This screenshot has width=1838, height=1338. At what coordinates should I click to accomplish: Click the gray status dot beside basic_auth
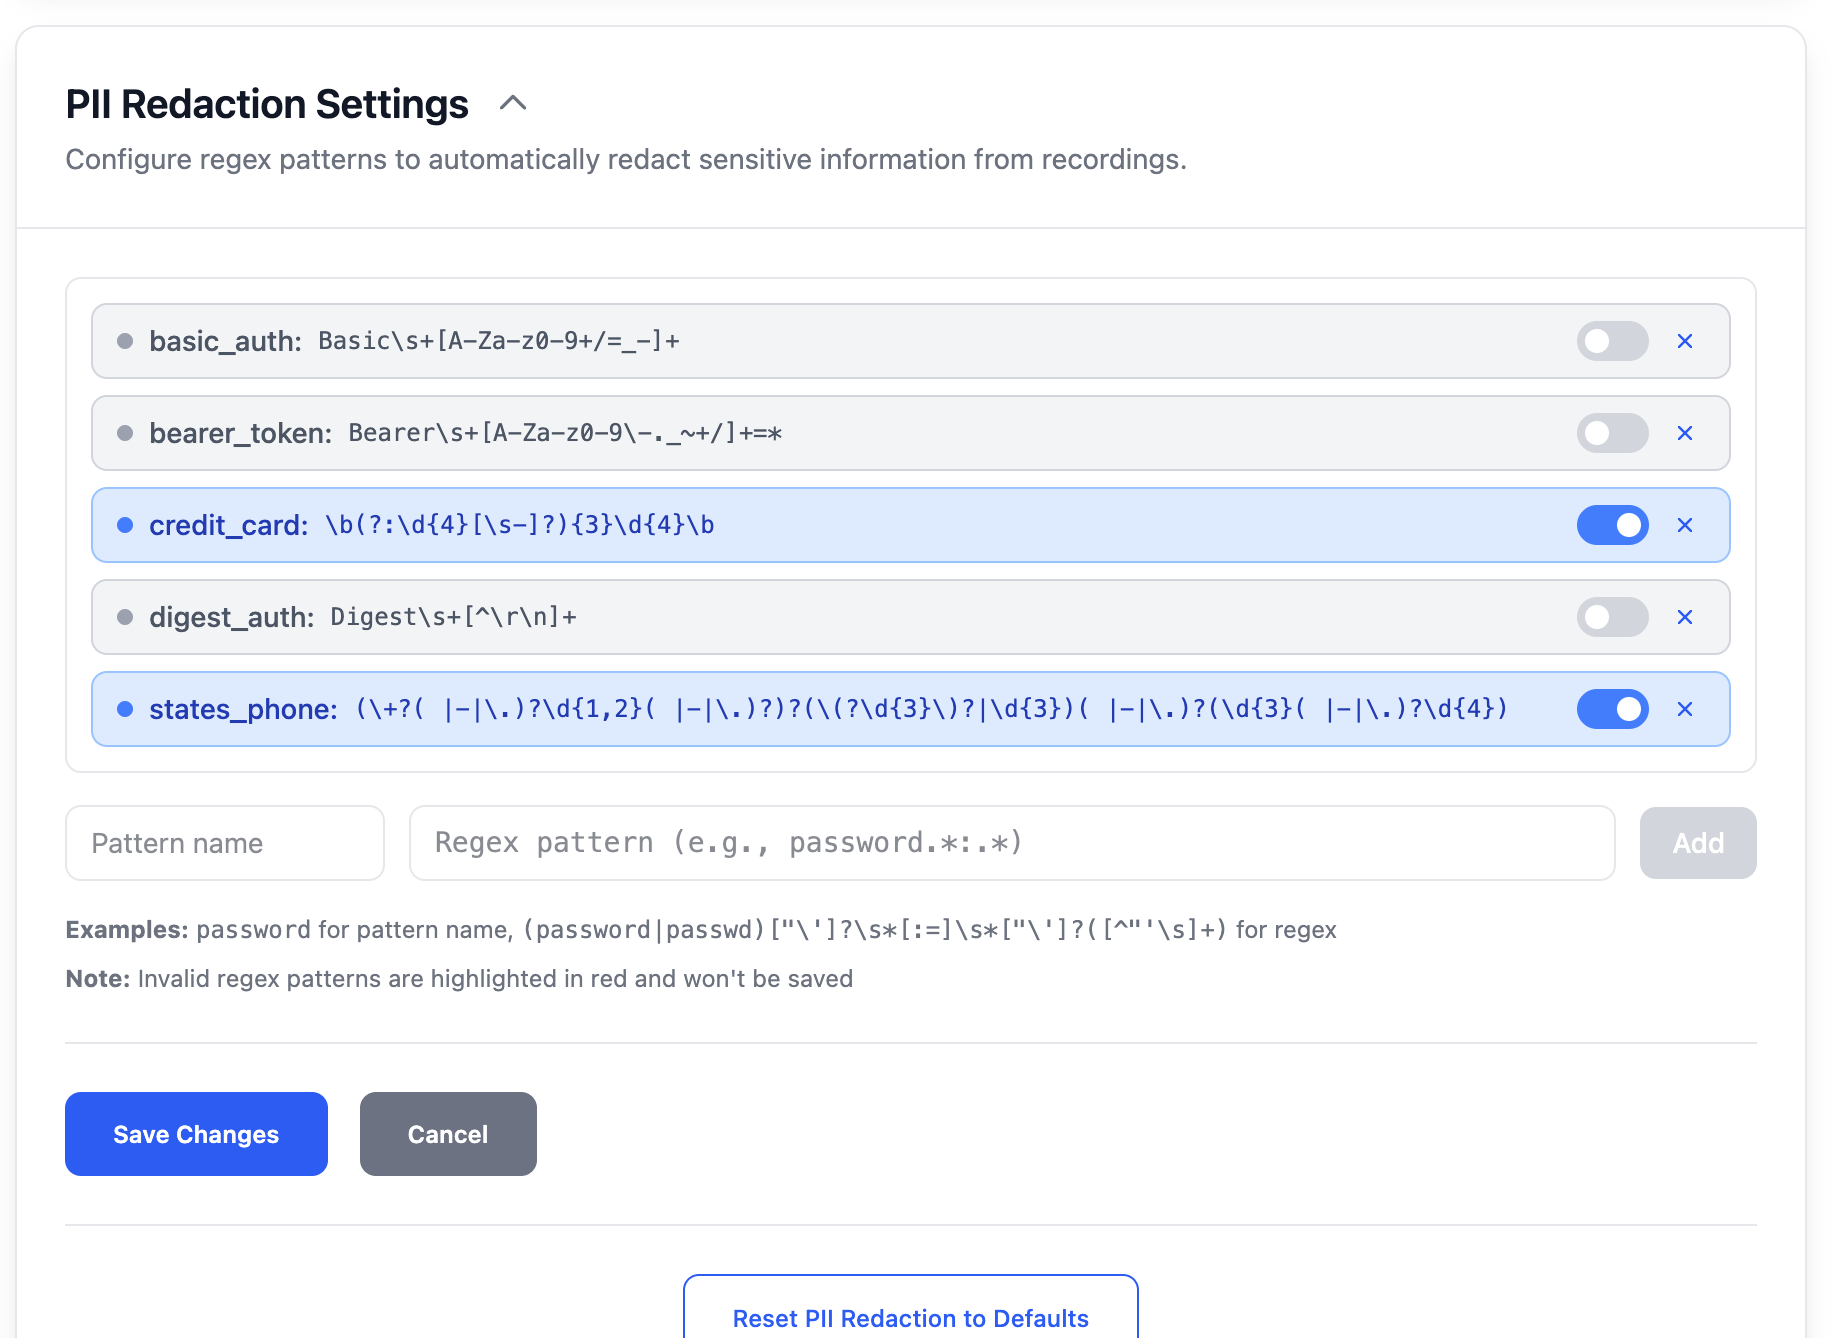click(x=125, y=341)
